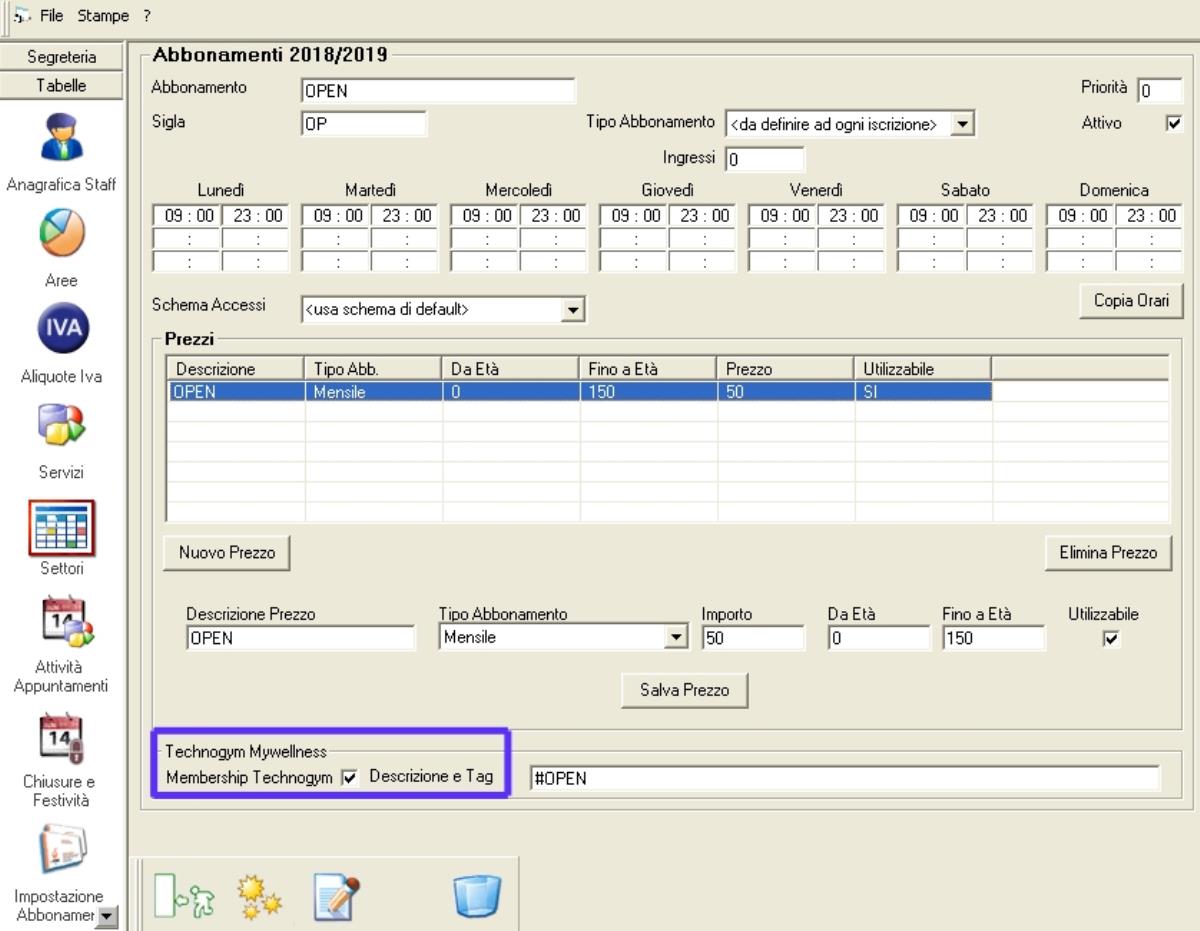Toggle Membership Technogym checkbox
This screenshot has height=931, width=1200.
(x=349, y=778)
